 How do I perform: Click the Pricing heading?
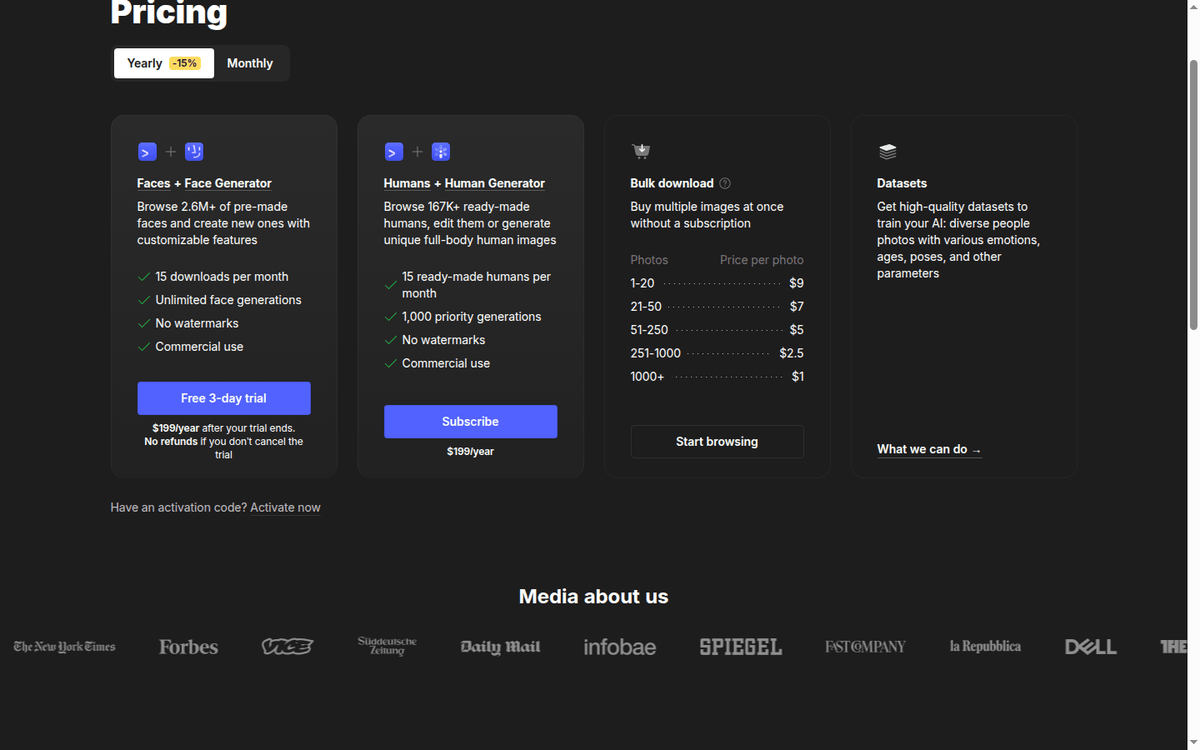pyautogui.click(x=169, y=13)
